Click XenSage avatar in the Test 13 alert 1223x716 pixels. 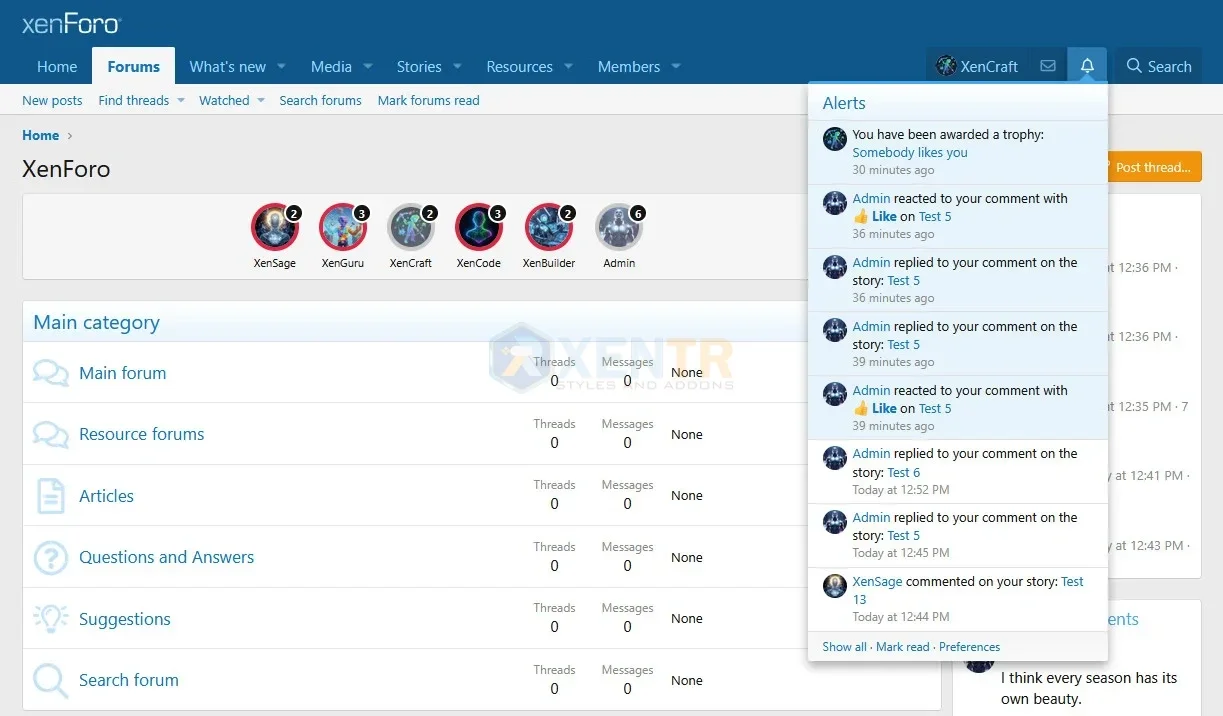point(835,586)
